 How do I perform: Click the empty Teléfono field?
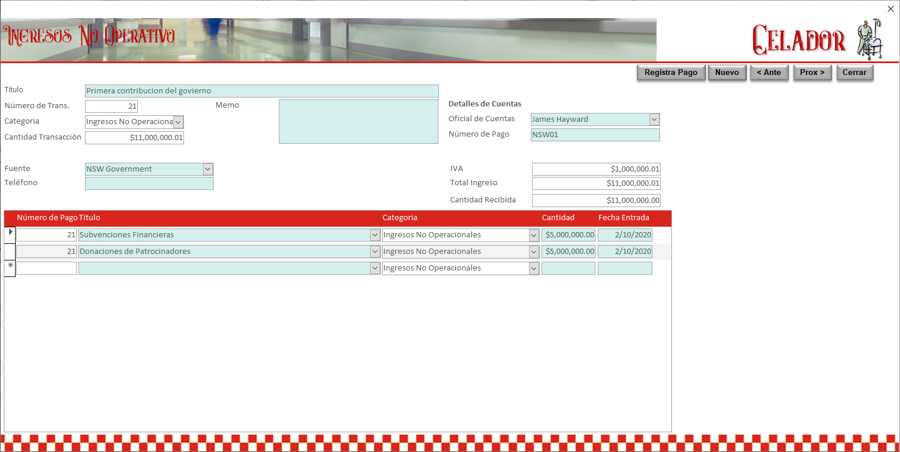149,183
